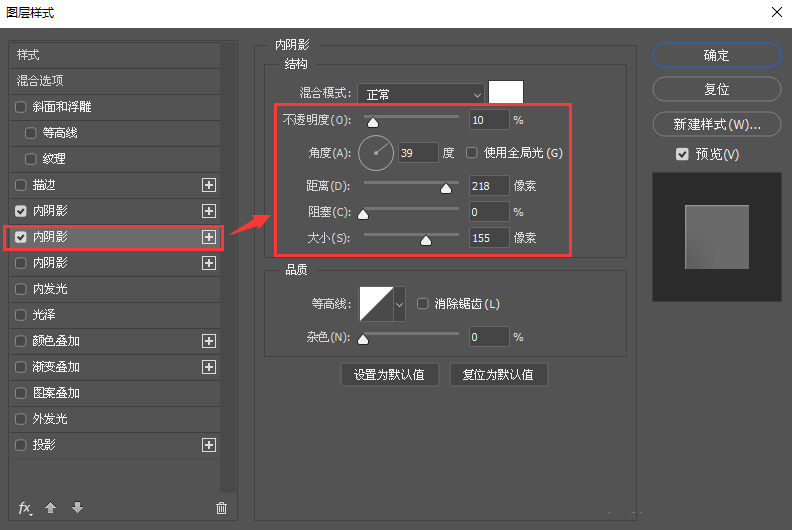792x530 pixels.
Task: Open the 等高线 contour picker arrow
Action: [399, 304]
